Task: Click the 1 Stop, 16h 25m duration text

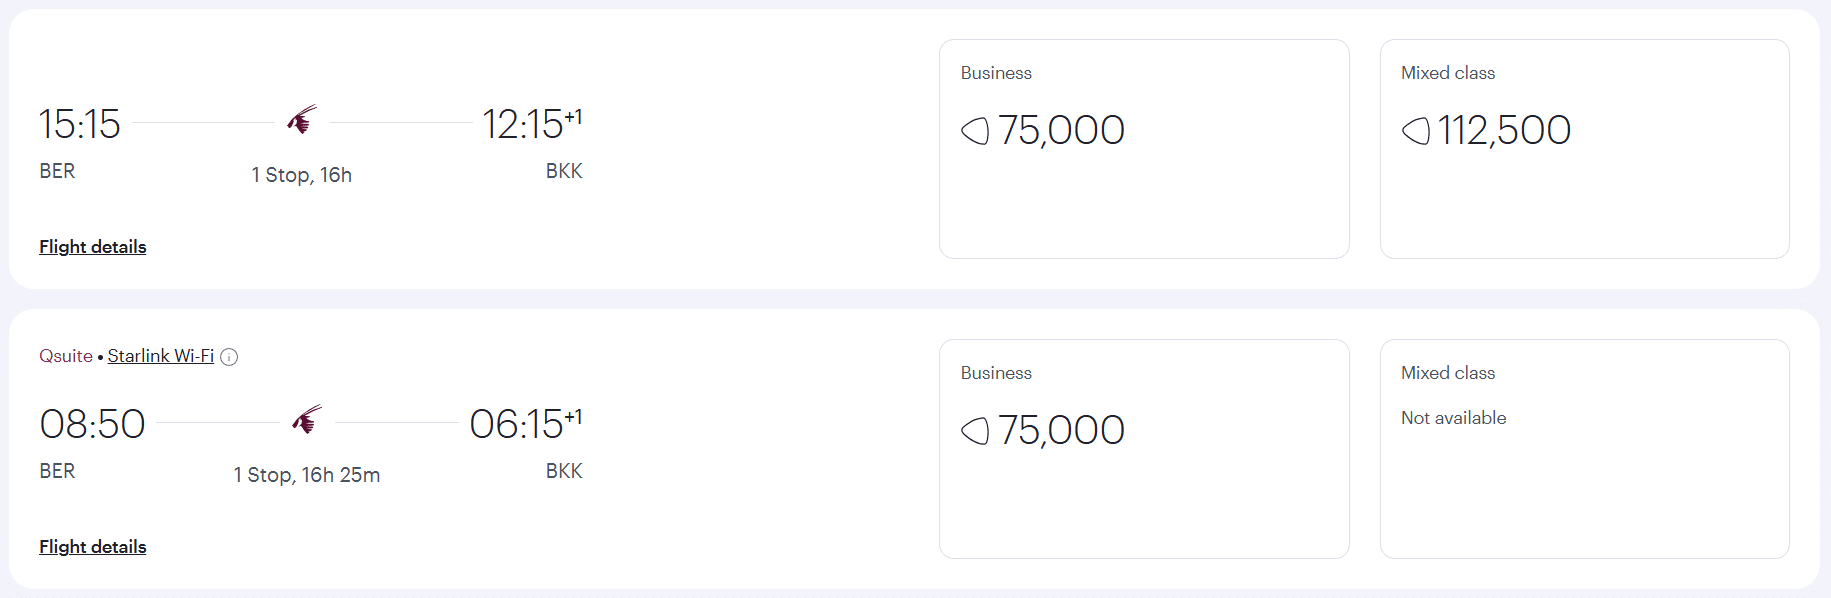Action: (307, 475)
